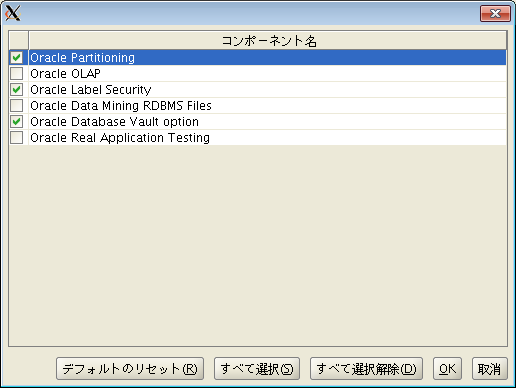Screen dimensions: 516x388
Task: Cancel with the 取消 button
Action: 490,369
